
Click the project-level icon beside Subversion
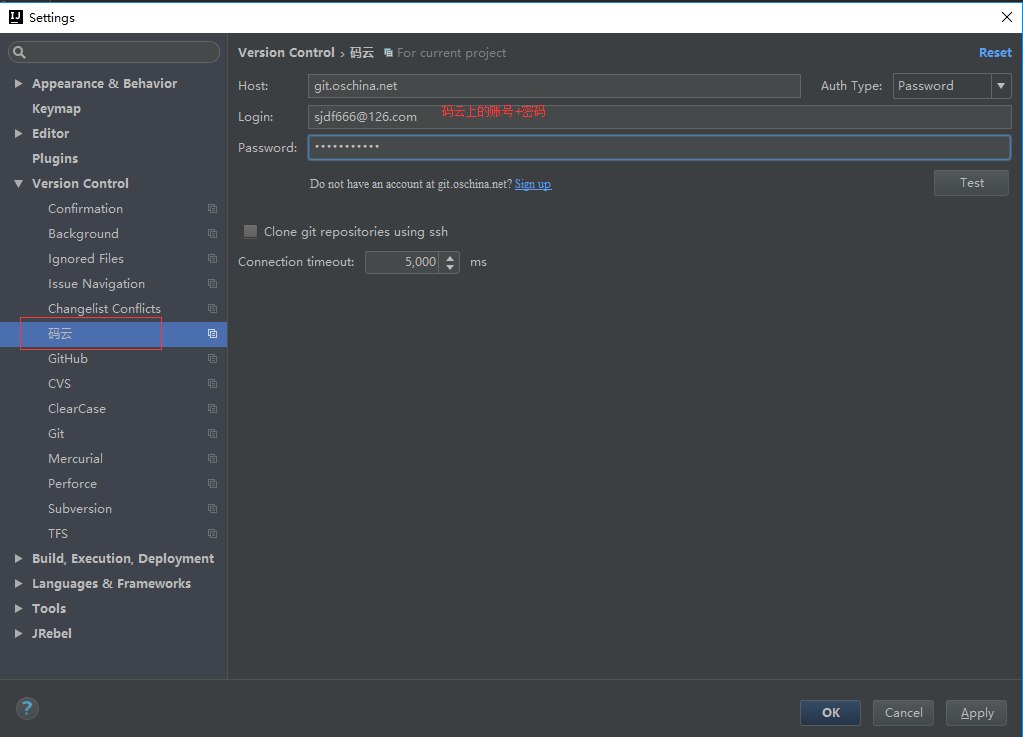click(212, 509)
